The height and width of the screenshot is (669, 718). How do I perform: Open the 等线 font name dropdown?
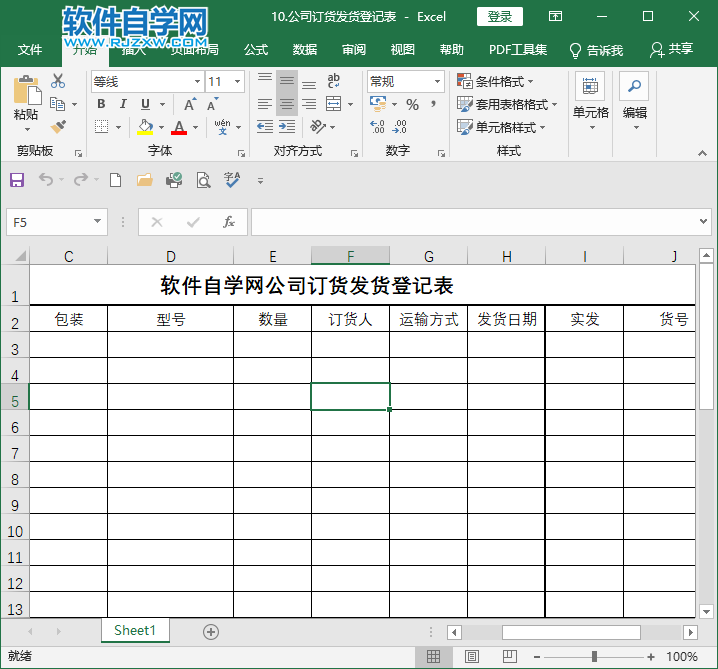[197, 82]
